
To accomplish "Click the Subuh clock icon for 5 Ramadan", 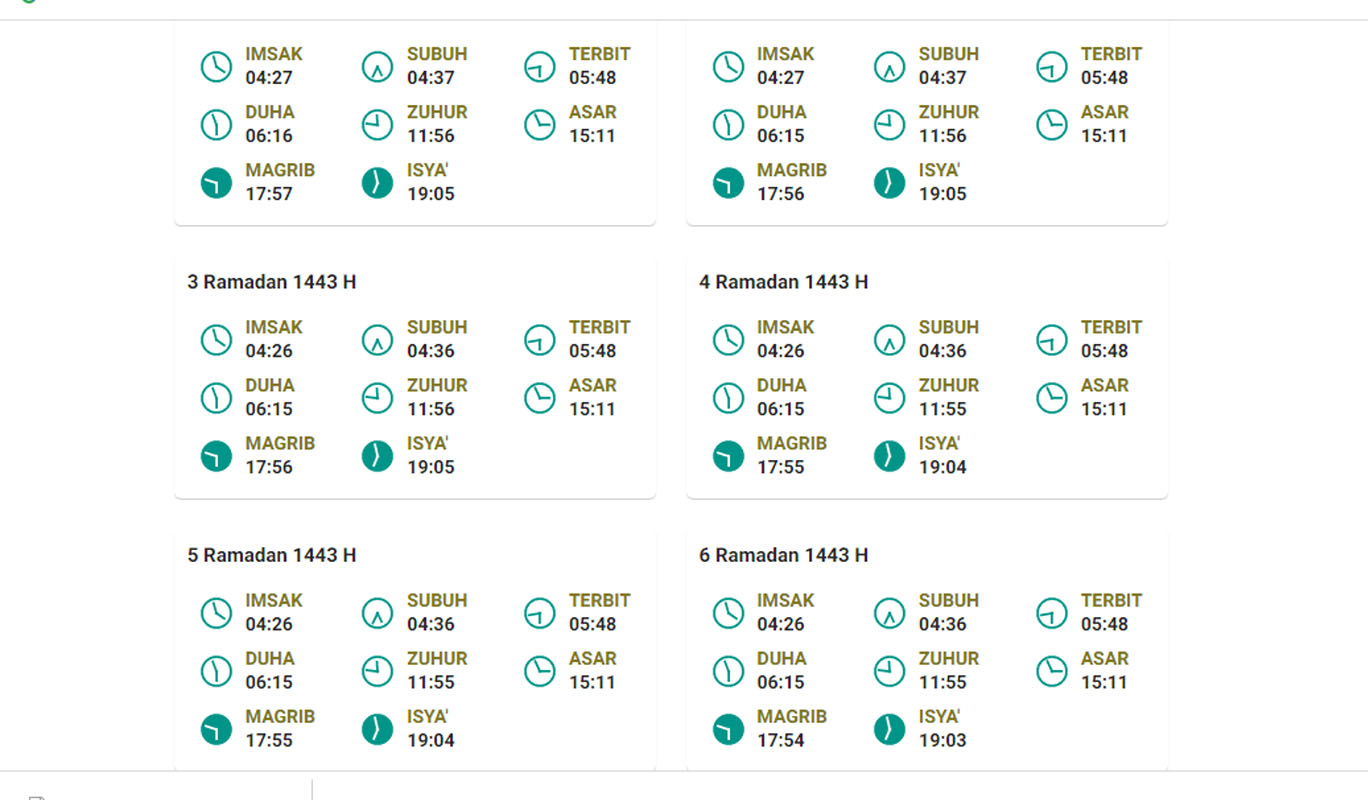I will [377, 613].
